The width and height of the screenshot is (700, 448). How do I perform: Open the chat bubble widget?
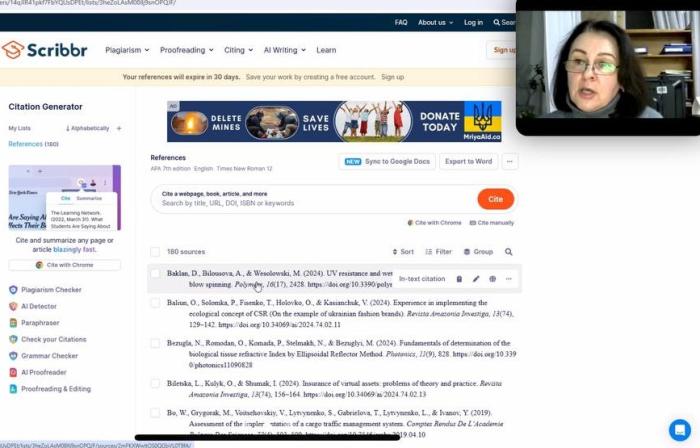[x=679, y=429]
